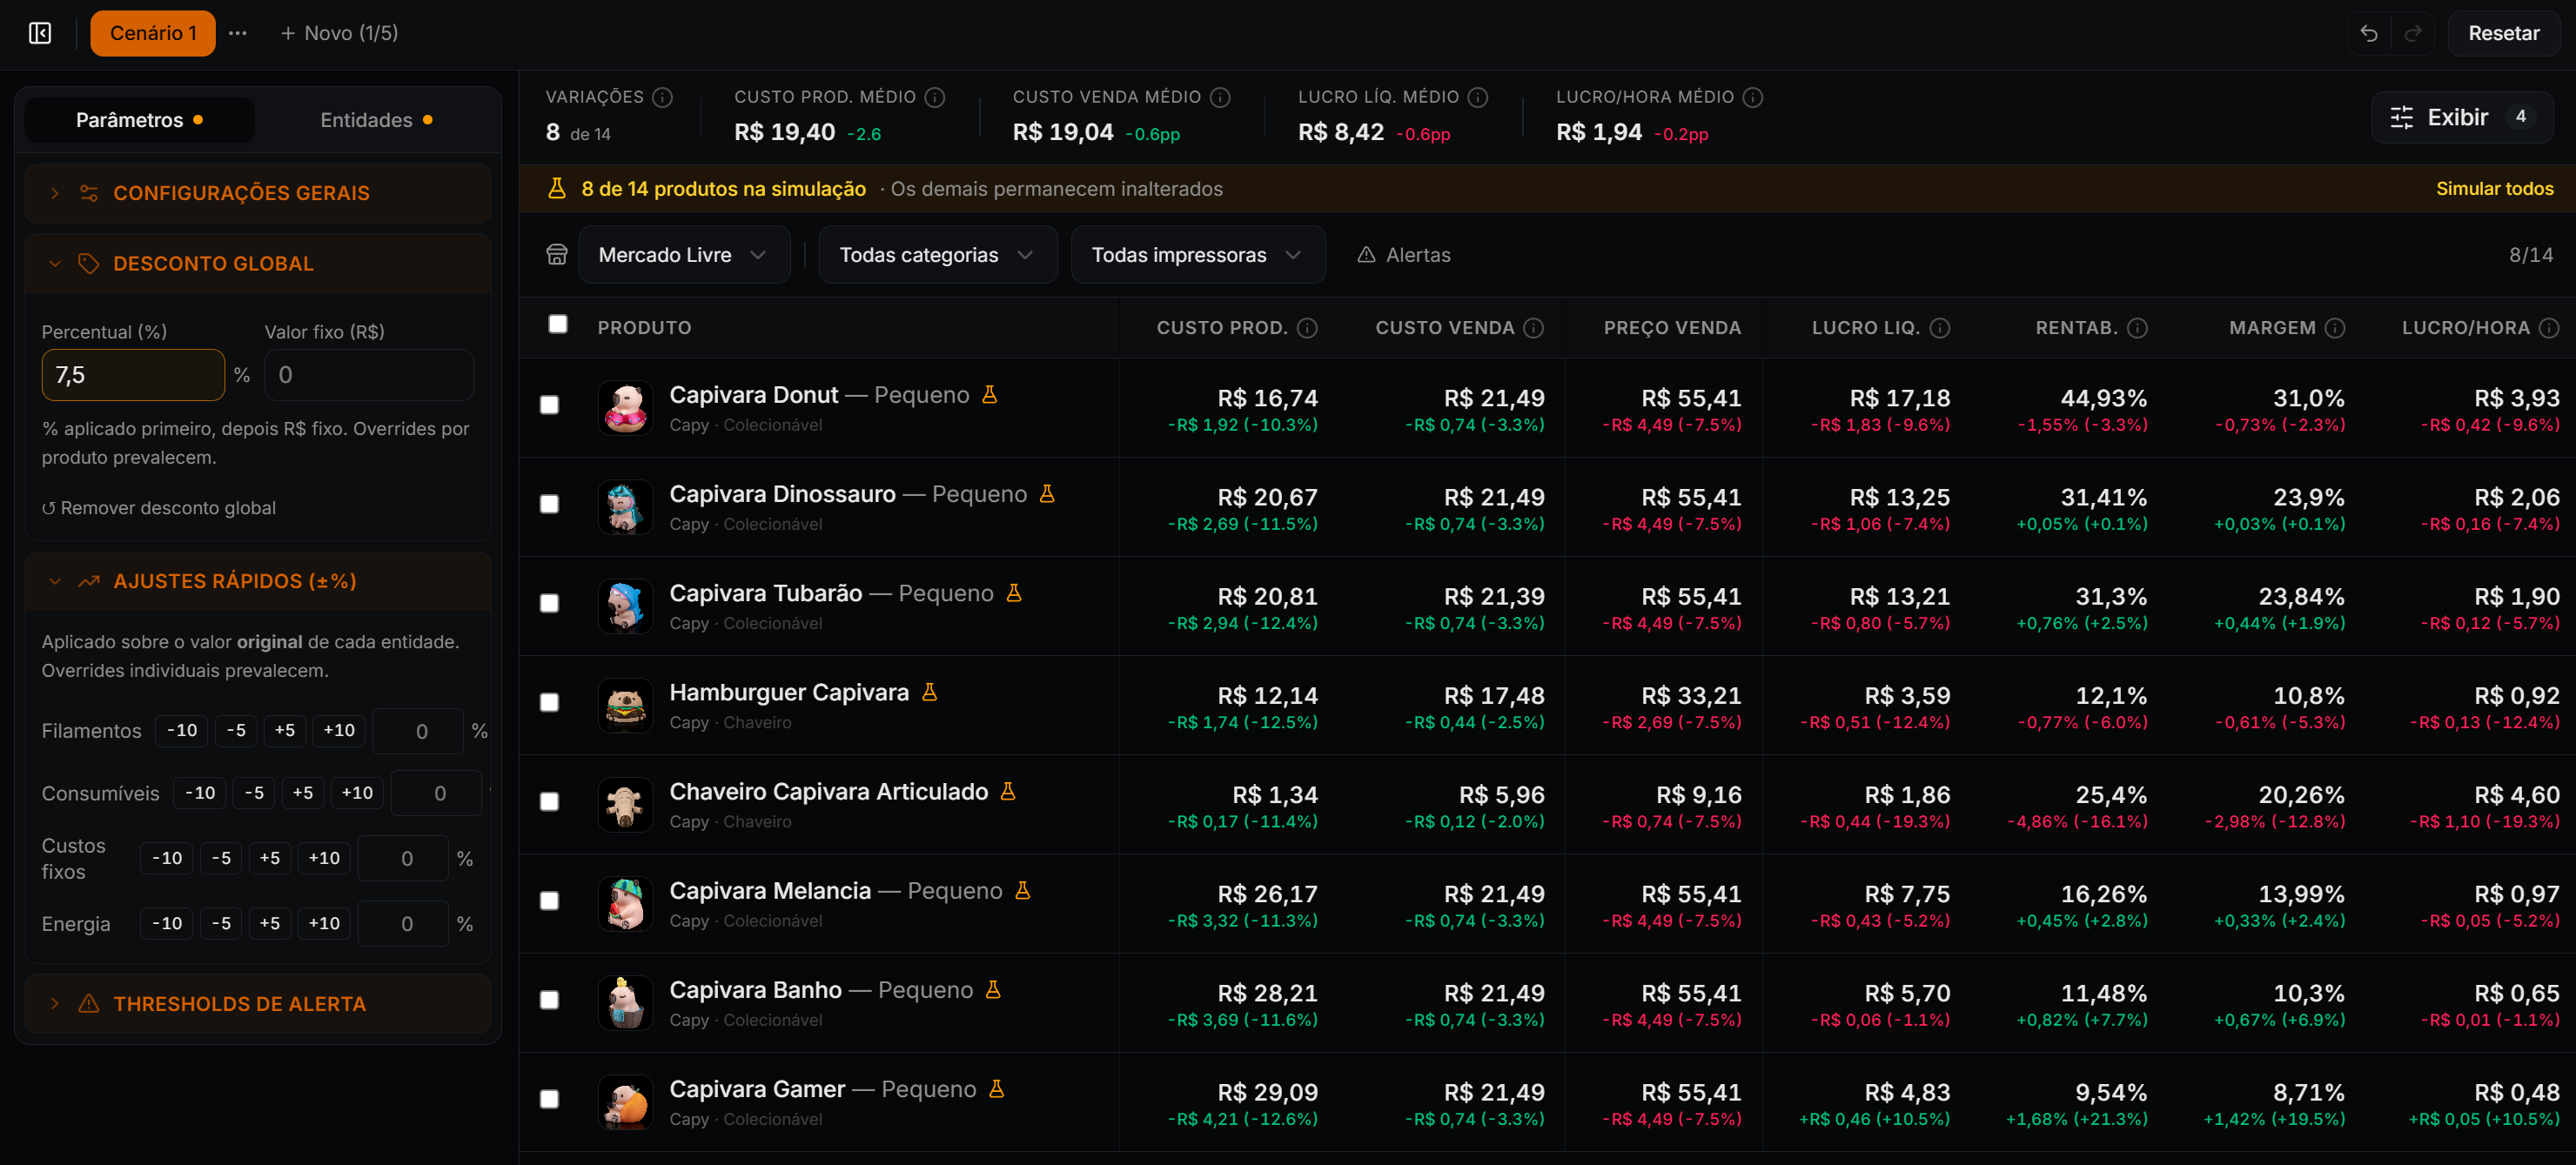This screenshot has height=1165, width=2576.
Task: Click the marketplace store icon
Action: 557,255
